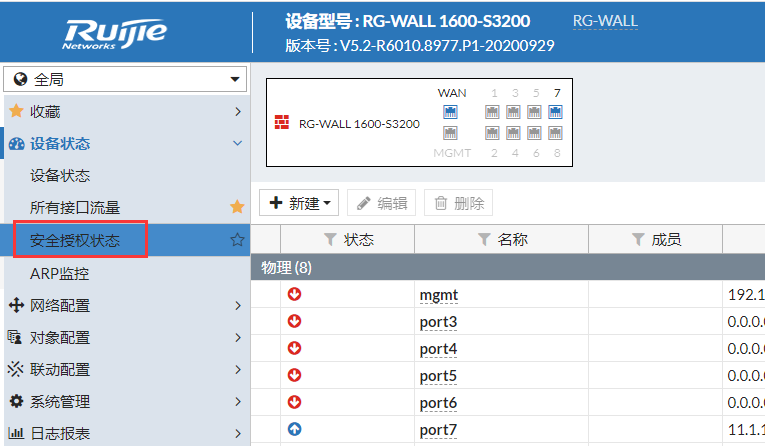Expand the 日志报表 menu
This screenshot has width=765, height=446.
[125, 433]
